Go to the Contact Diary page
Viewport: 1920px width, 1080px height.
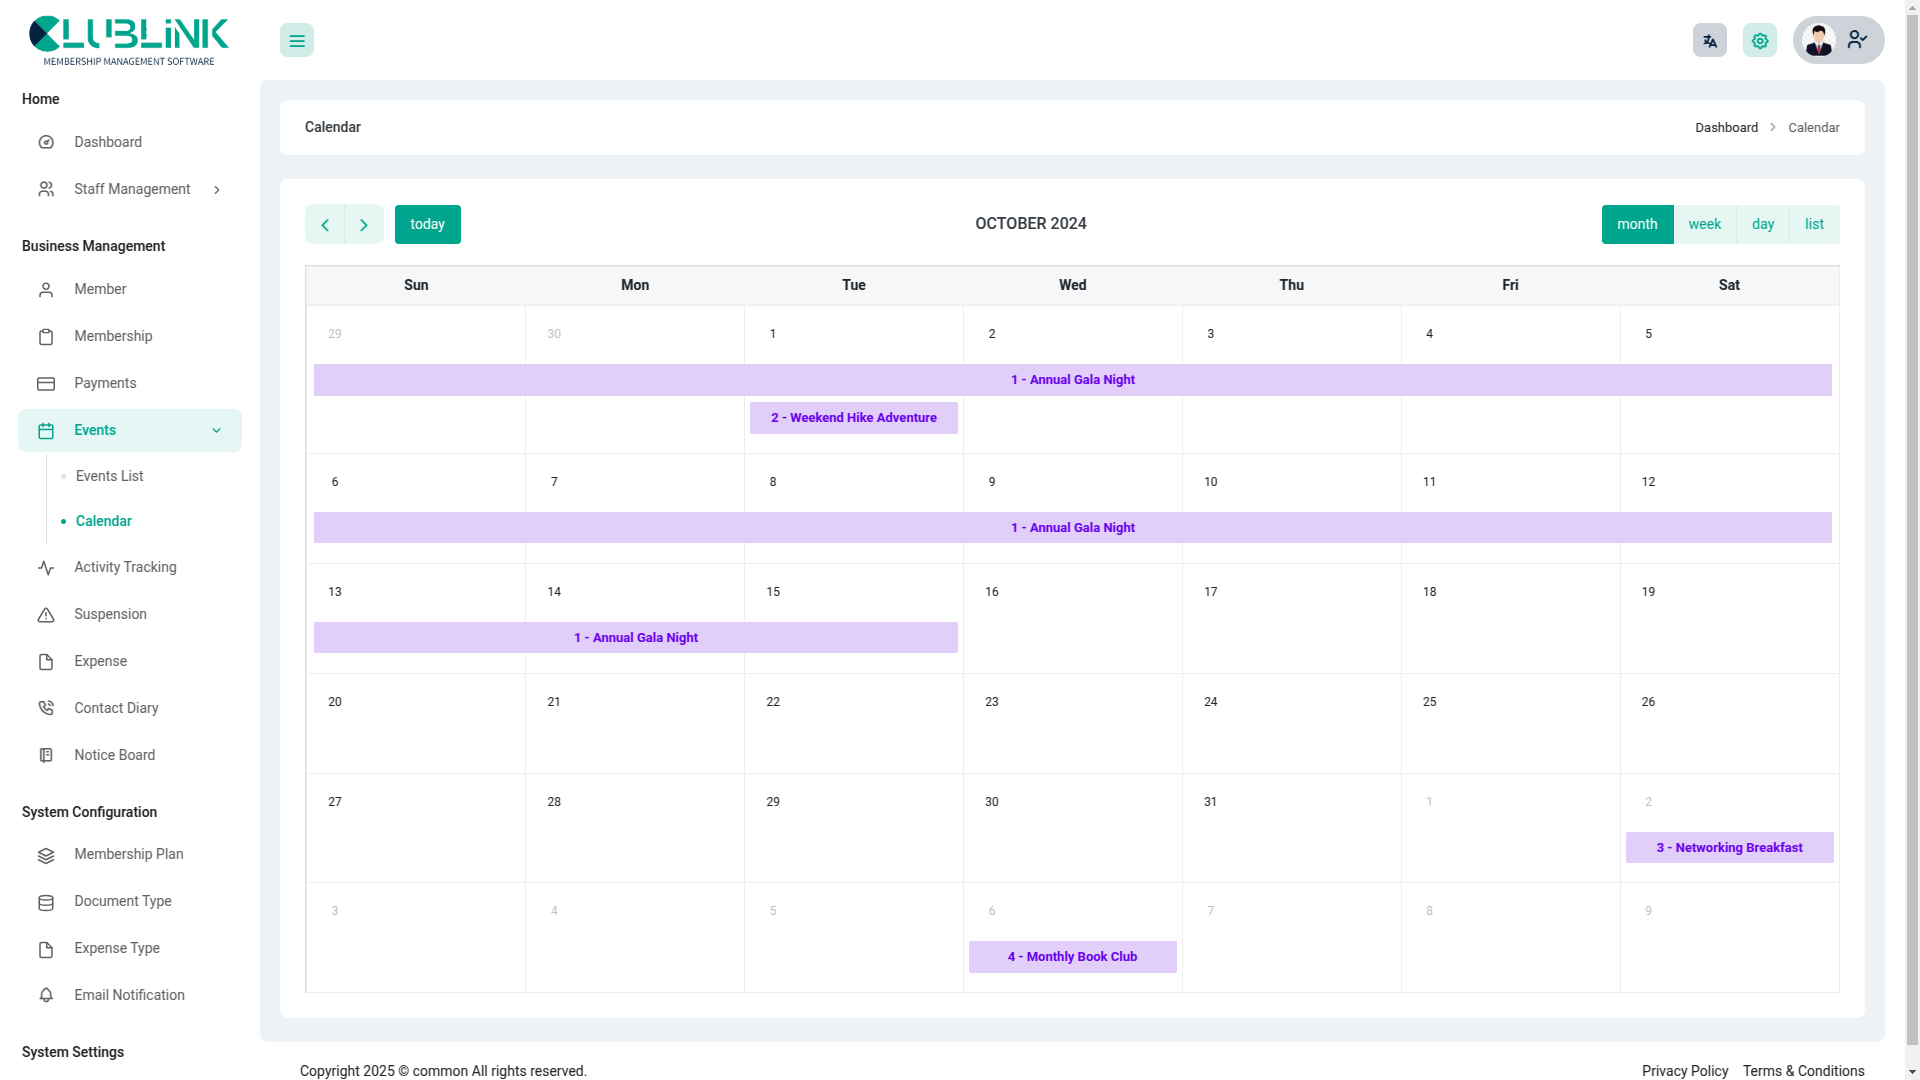pos(115,708)
